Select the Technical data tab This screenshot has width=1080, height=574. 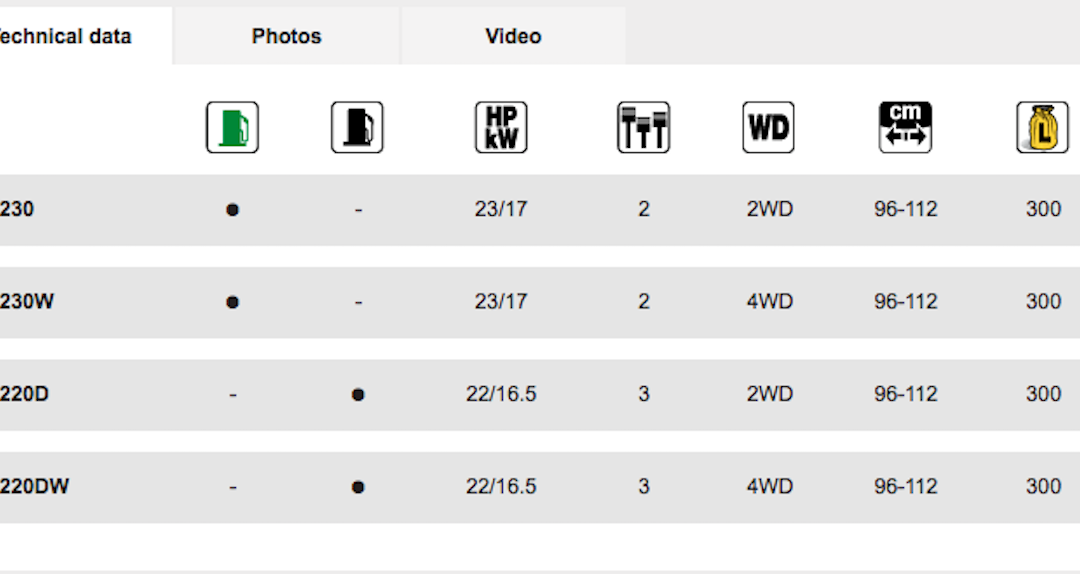(x=66, y=37)
